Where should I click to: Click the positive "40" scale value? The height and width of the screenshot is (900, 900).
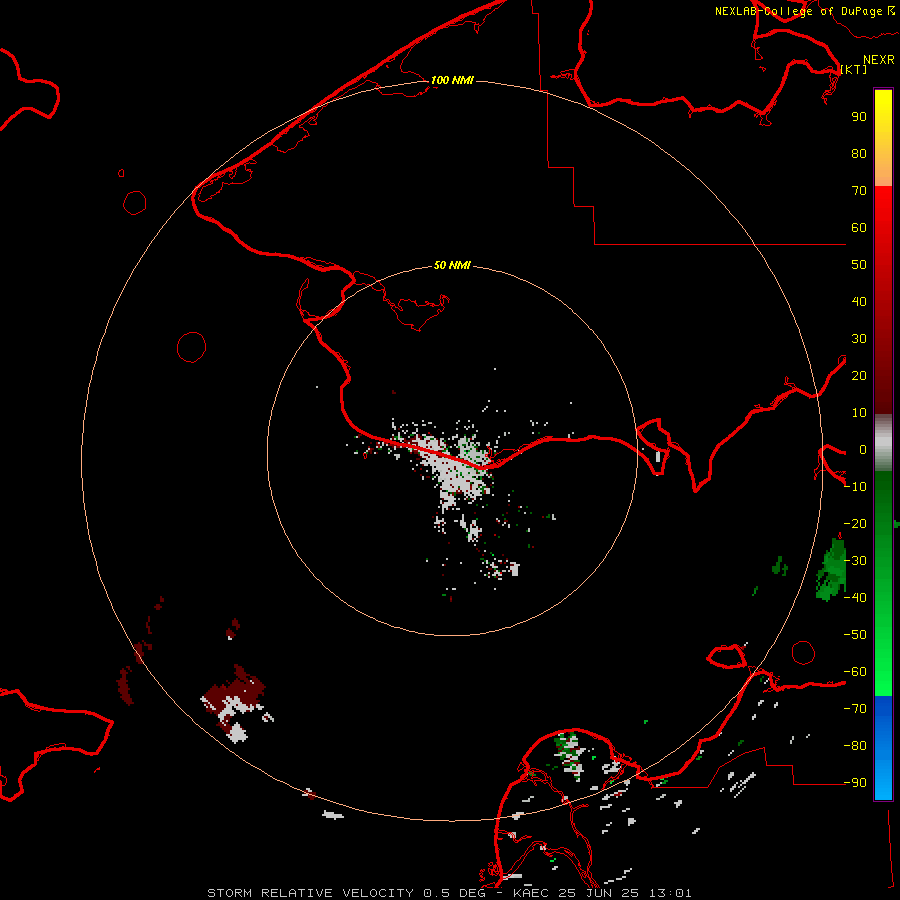click(x=859, y=301)
